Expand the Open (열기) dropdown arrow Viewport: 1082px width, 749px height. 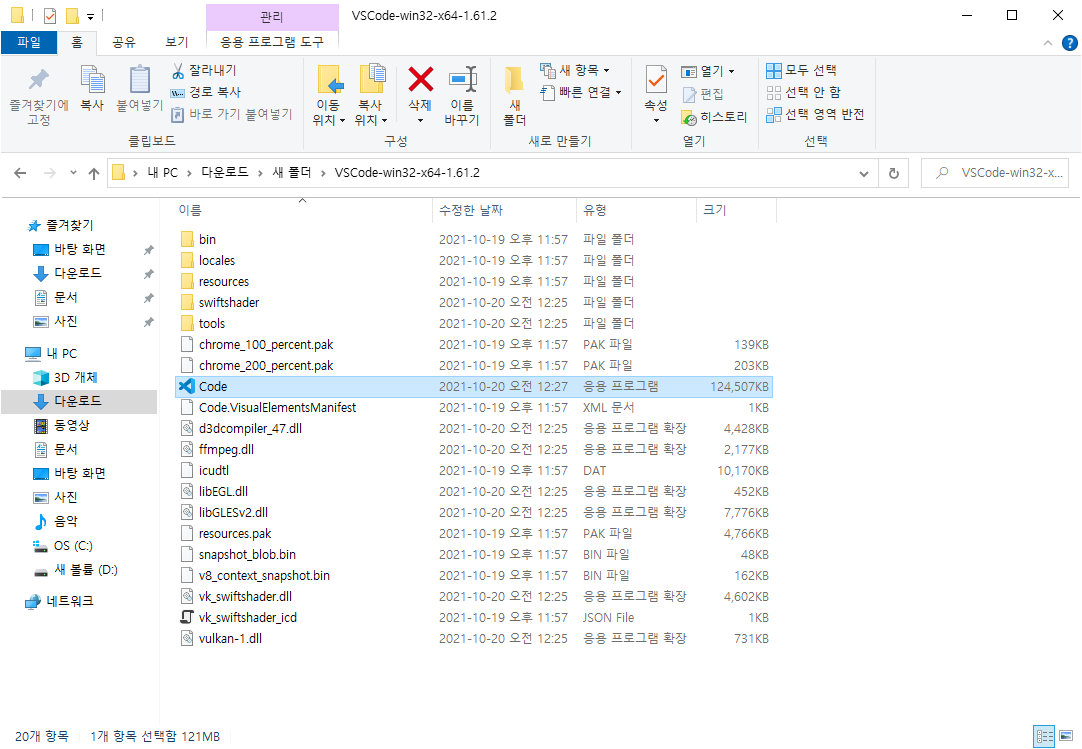coord(731,71)
